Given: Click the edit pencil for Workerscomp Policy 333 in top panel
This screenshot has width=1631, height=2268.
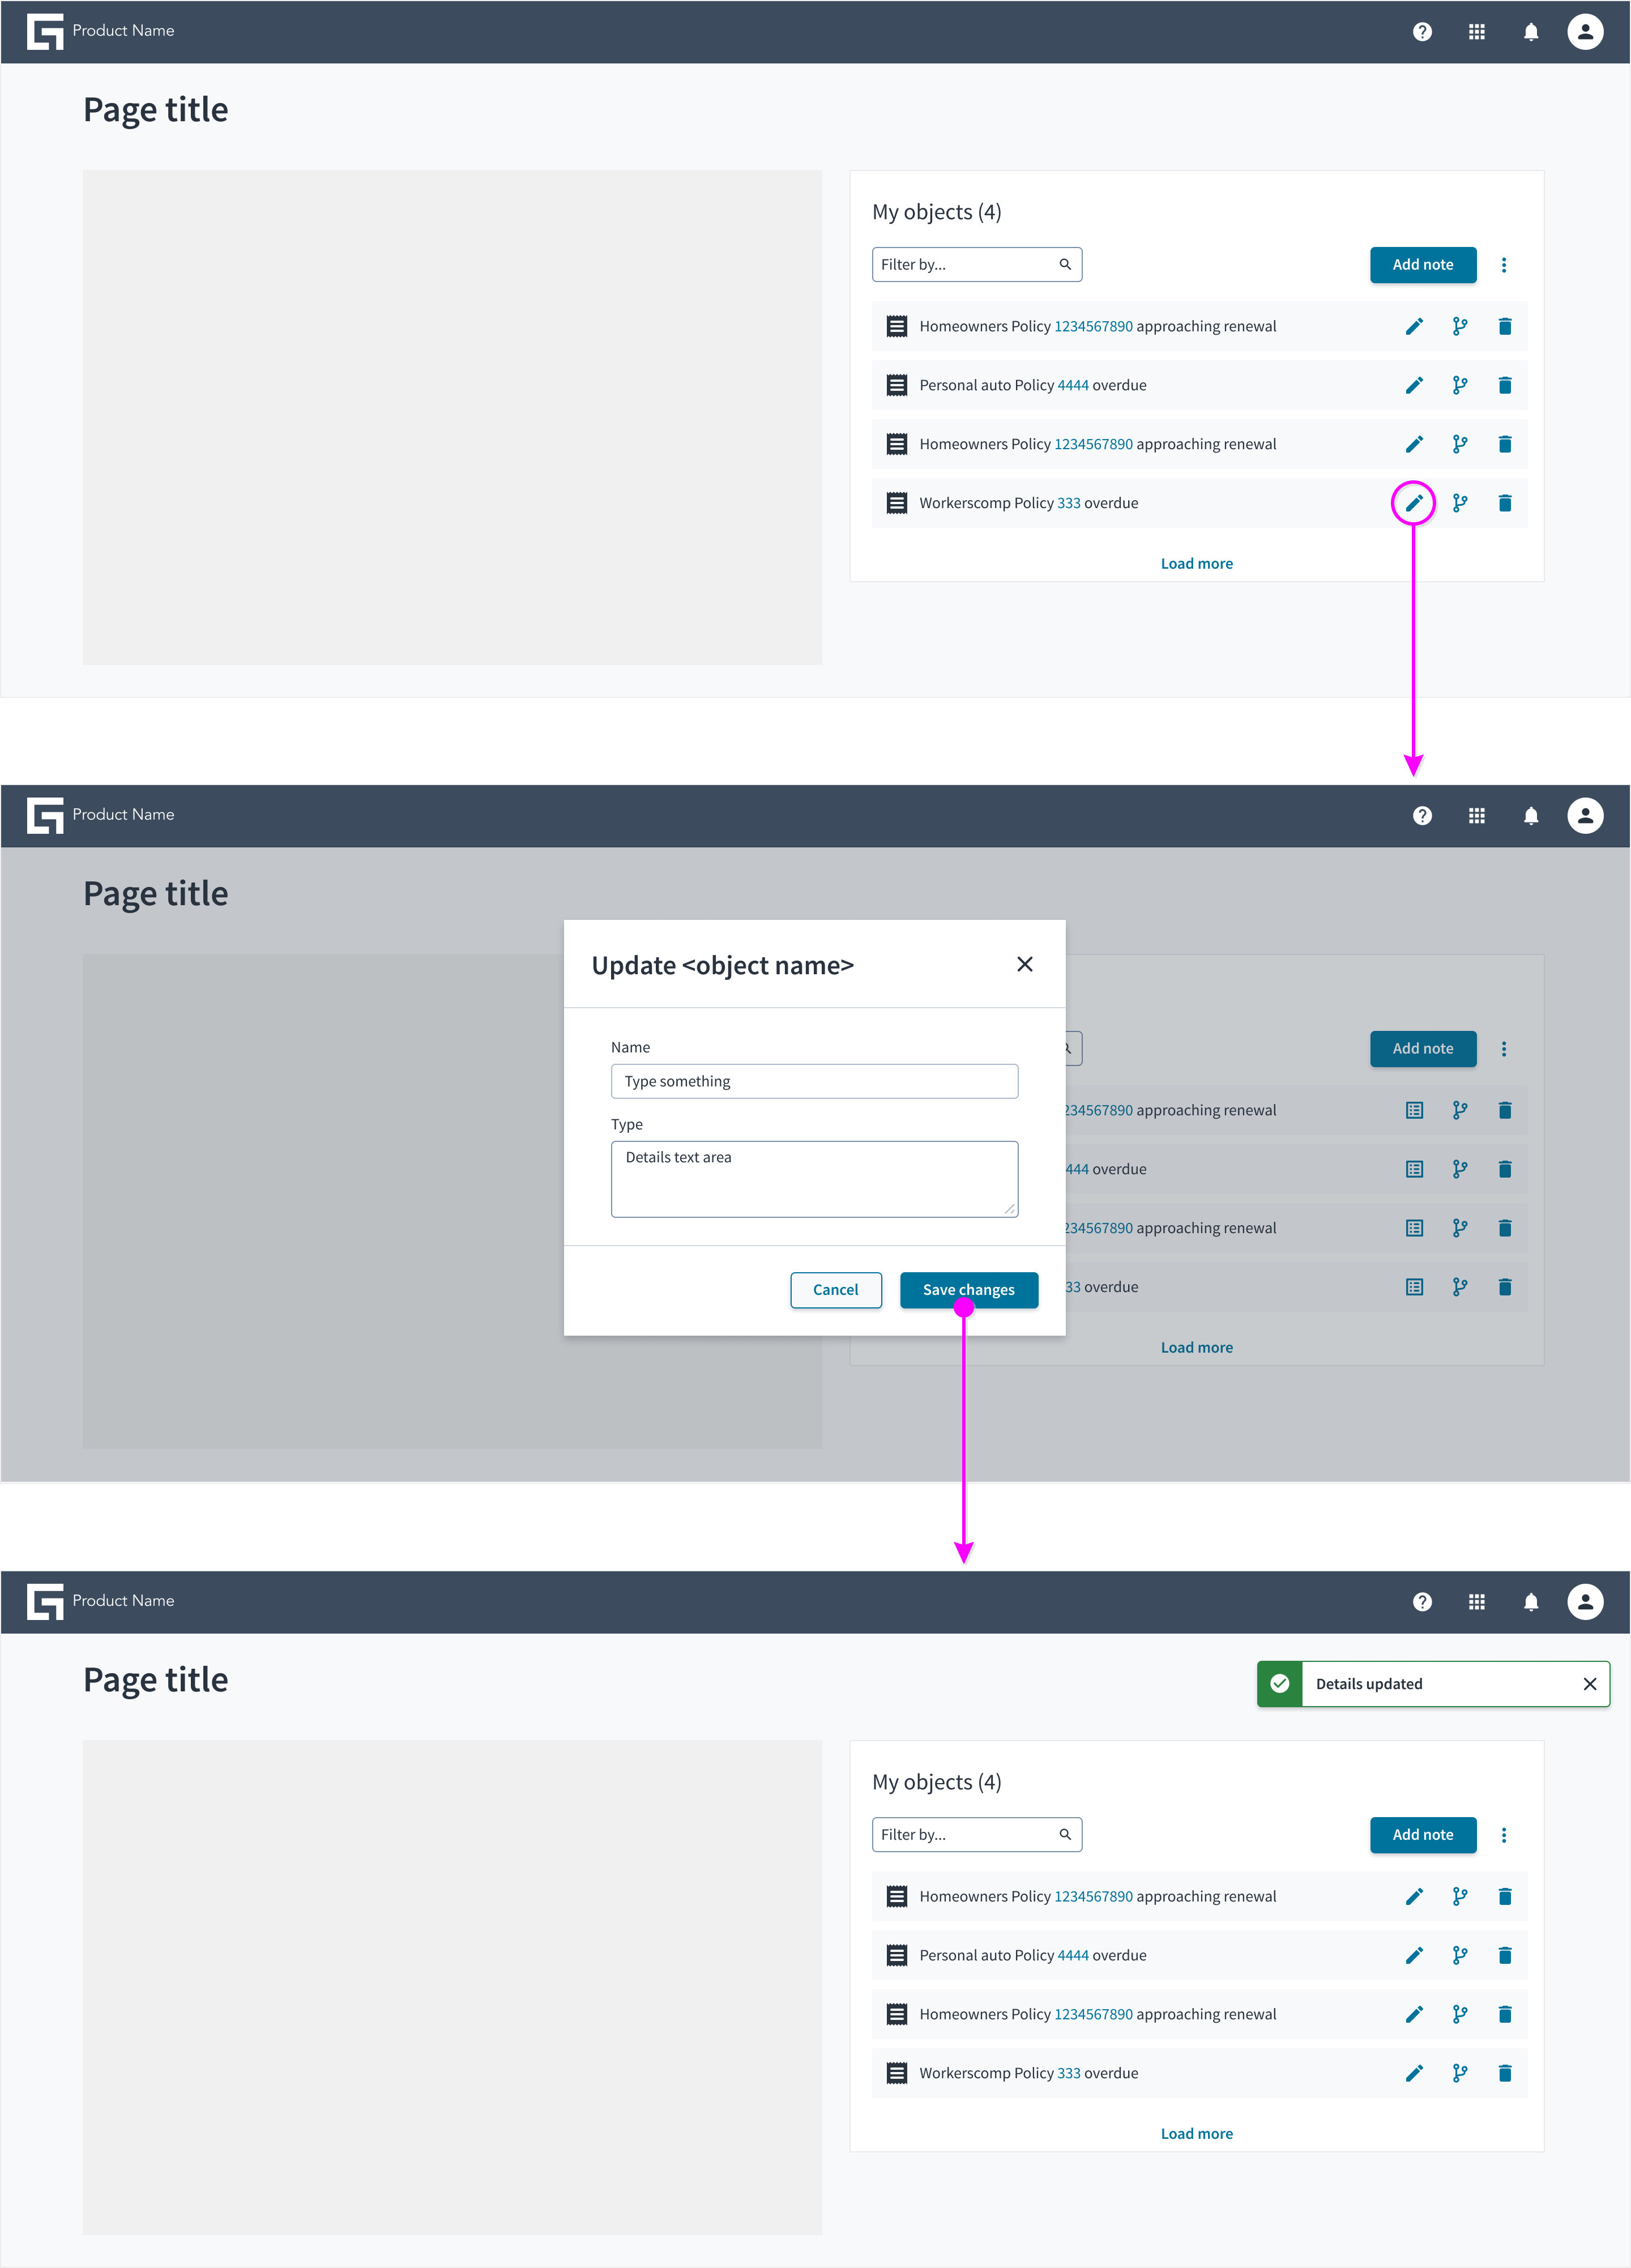Looking at the screenshot, I should click(x=1413, y=503).
